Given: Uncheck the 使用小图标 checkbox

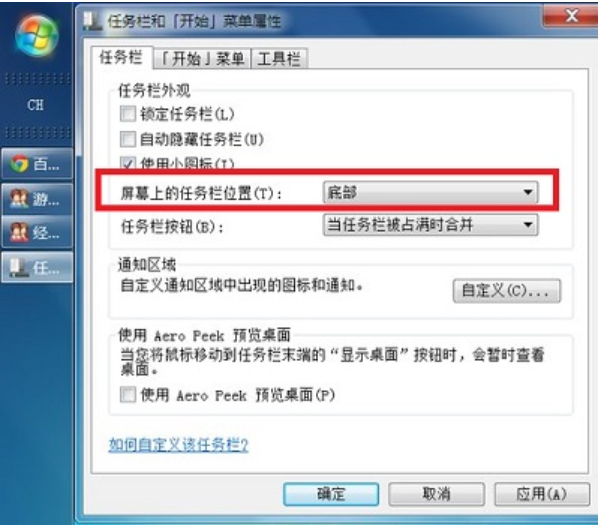Looking at the screenshot, I should point(128,163).
